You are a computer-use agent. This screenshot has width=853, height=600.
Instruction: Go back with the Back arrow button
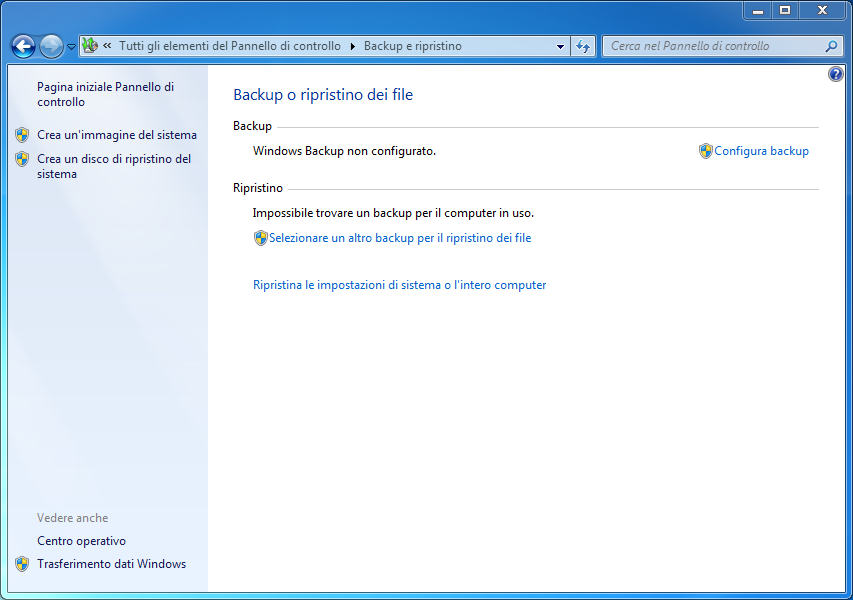tap(23, 47)
